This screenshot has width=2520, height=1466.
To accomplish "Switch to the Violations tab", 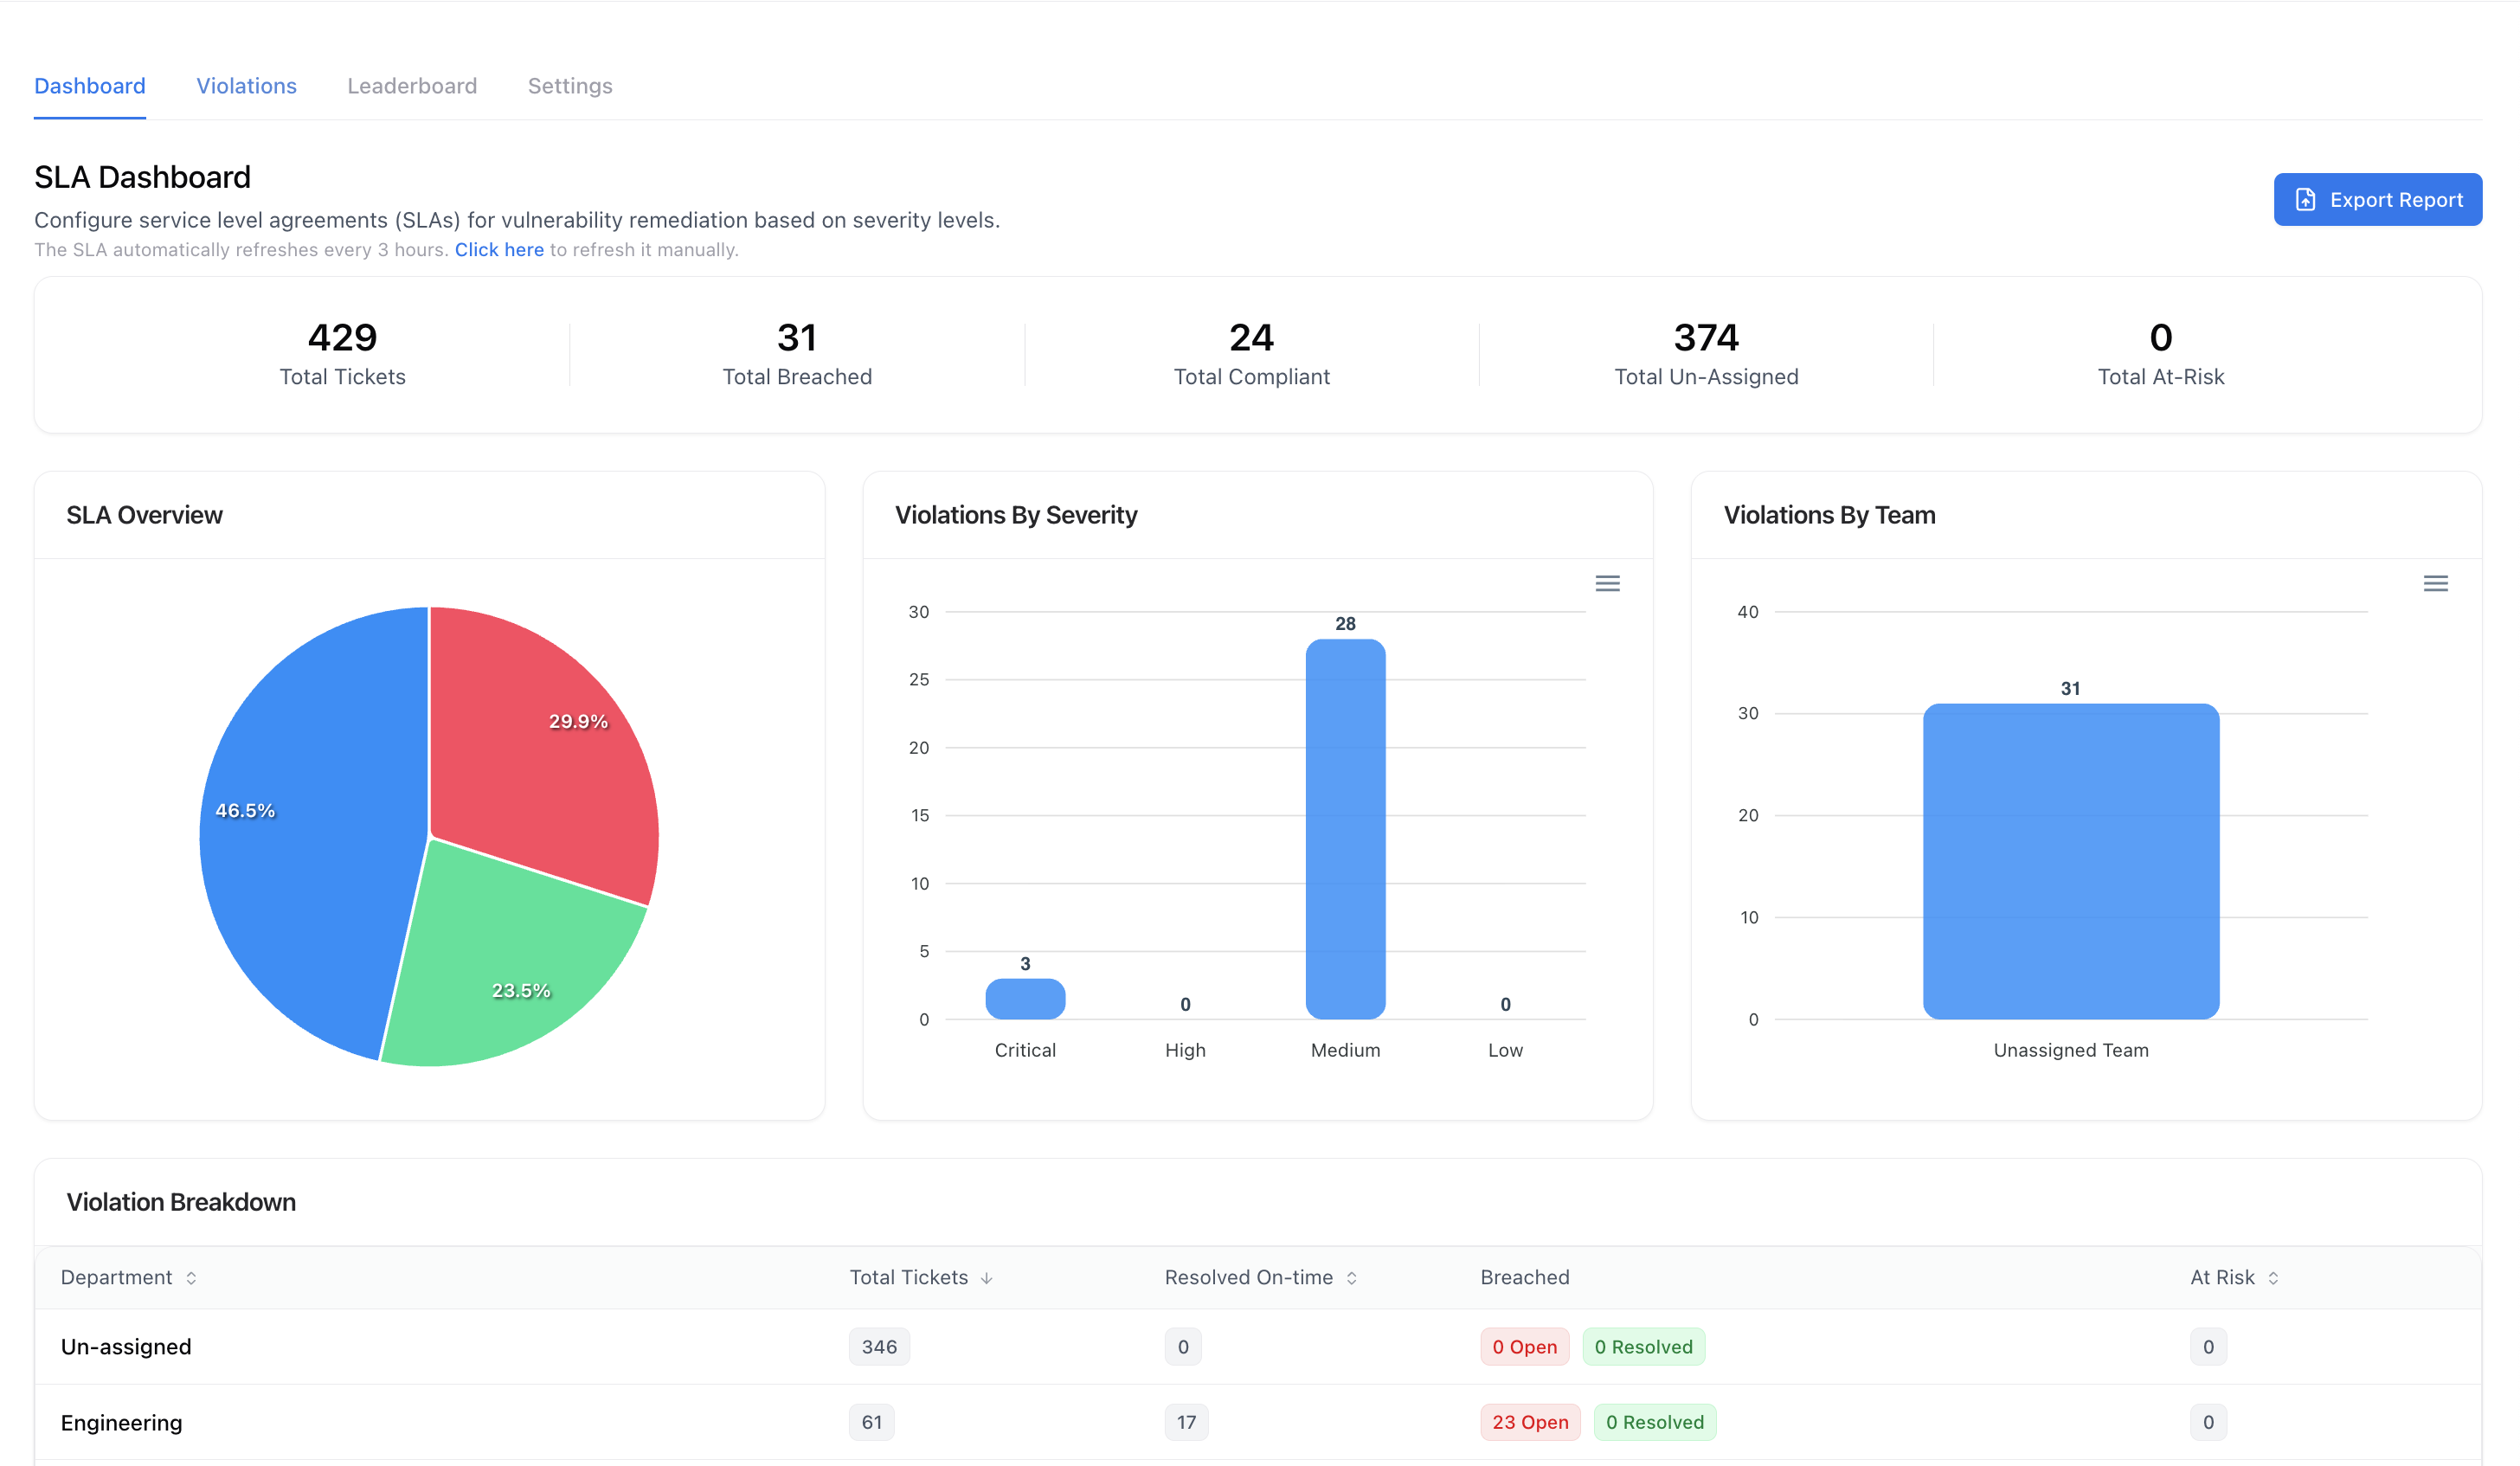I will pyautogui.click(x=246, y=86).
